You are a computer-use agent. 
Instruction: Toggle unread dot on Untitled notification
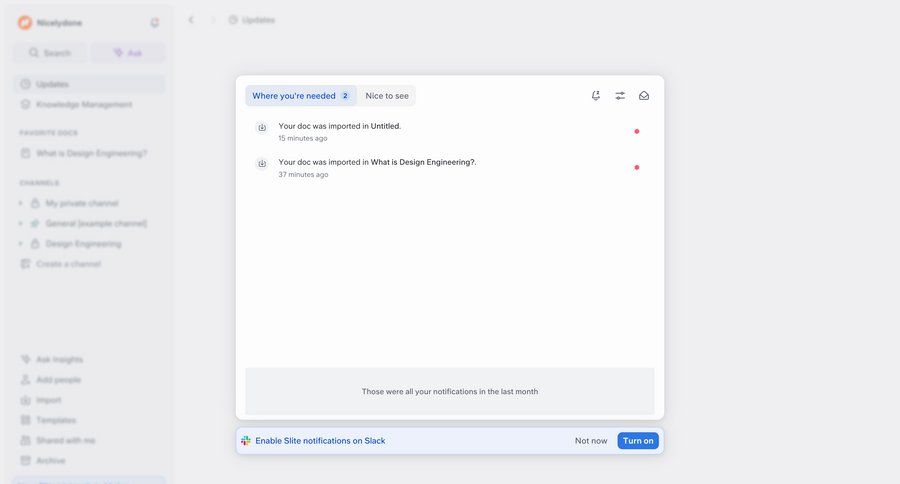(636, 131)
